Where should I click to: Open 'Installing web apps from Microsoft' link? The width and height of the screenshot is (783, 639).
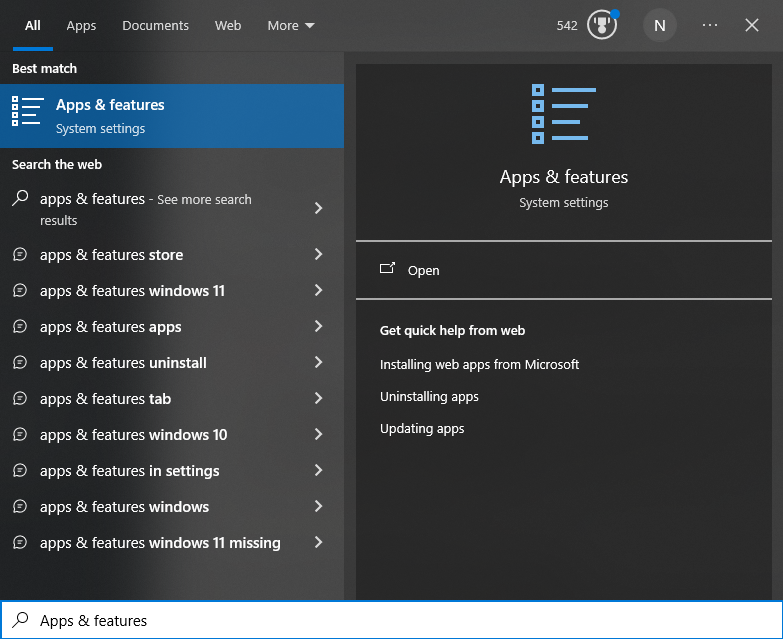479,365
